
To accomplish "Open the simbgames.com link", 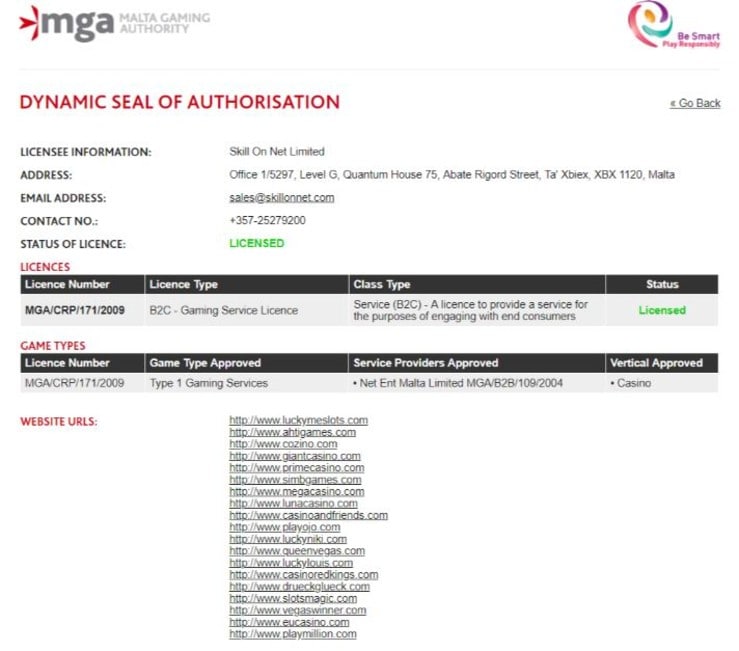I will [x=295, y=479].
